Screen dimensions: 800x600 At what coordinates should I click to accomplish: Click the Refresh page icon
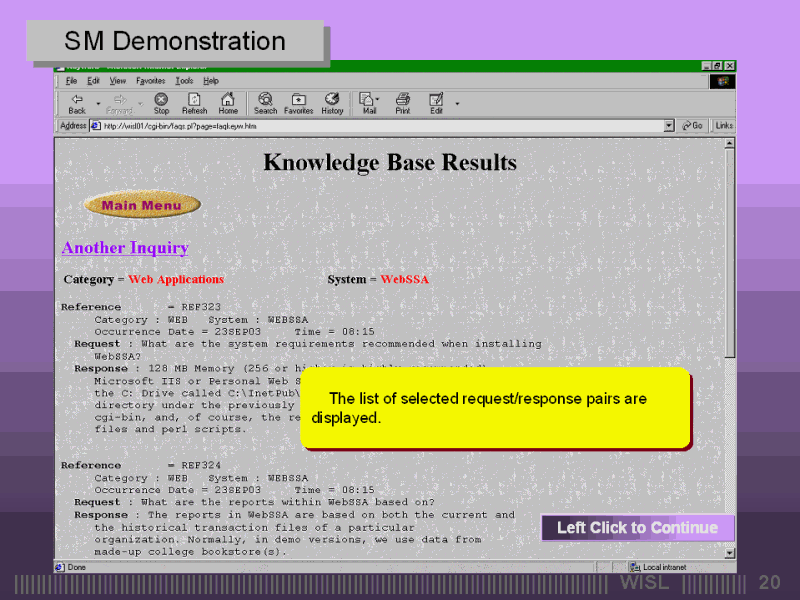194,100
